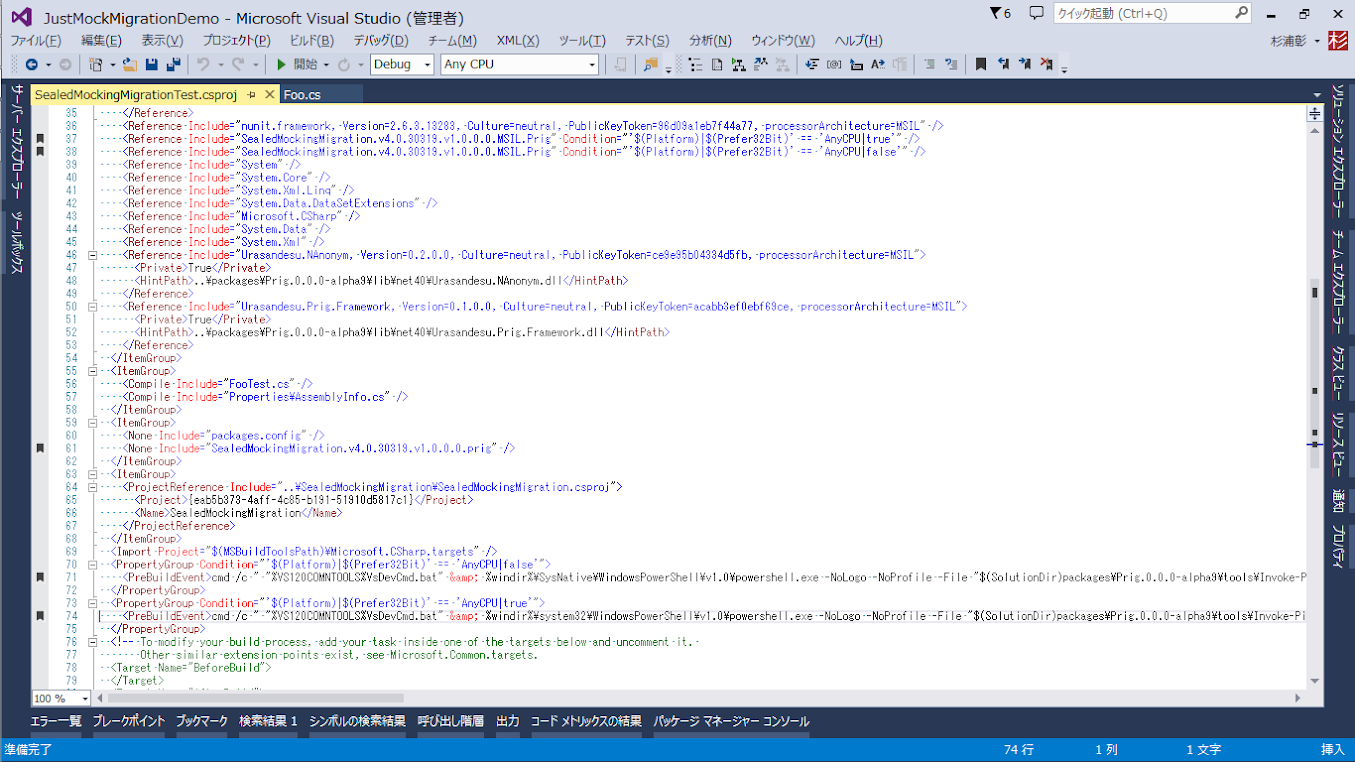Click the decrease line indent icon
Screen dimensions: 1355x762
[811, 64]
